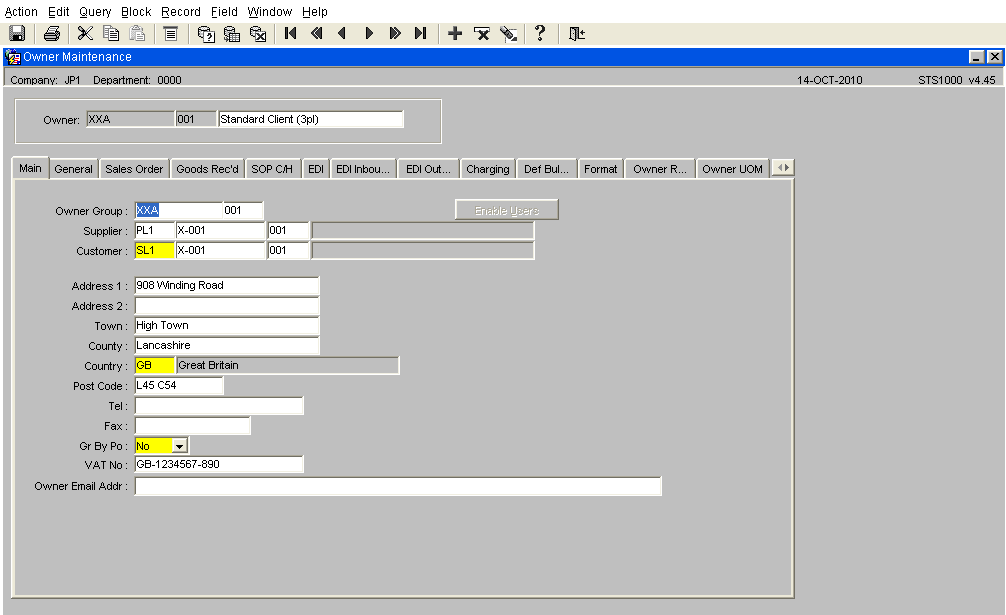Switch to the Format tab
This screenshot has height=615, width=1006.
coord(601,169)
